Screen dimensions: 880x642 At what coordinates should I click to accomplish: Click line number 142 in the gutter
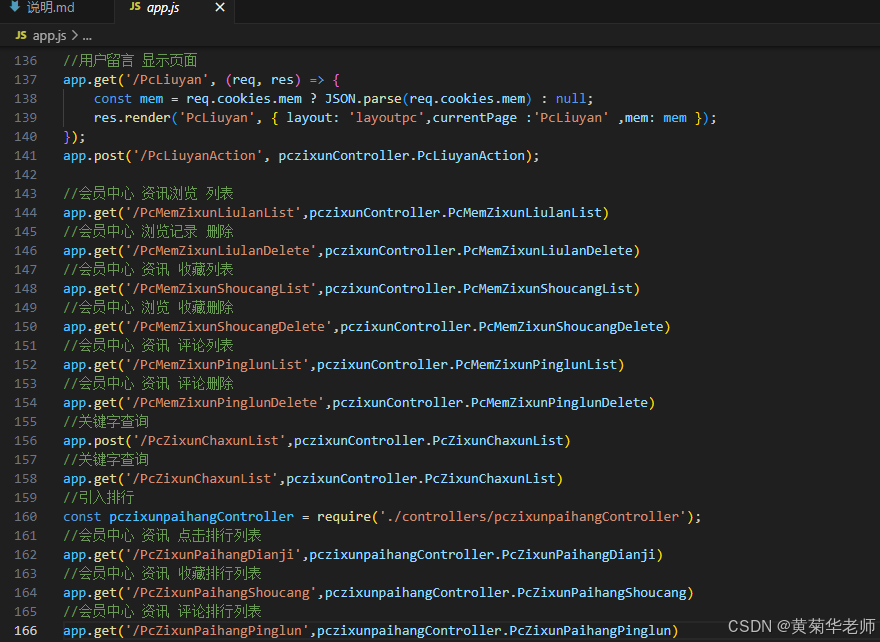[x=26, y=175]
